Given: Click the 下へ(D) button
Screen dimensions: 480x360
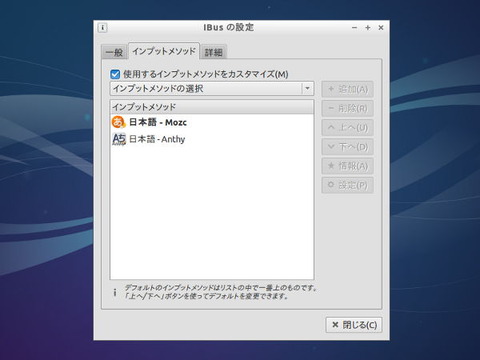Looking at the screenshot, I should click(x=347, y=147).
